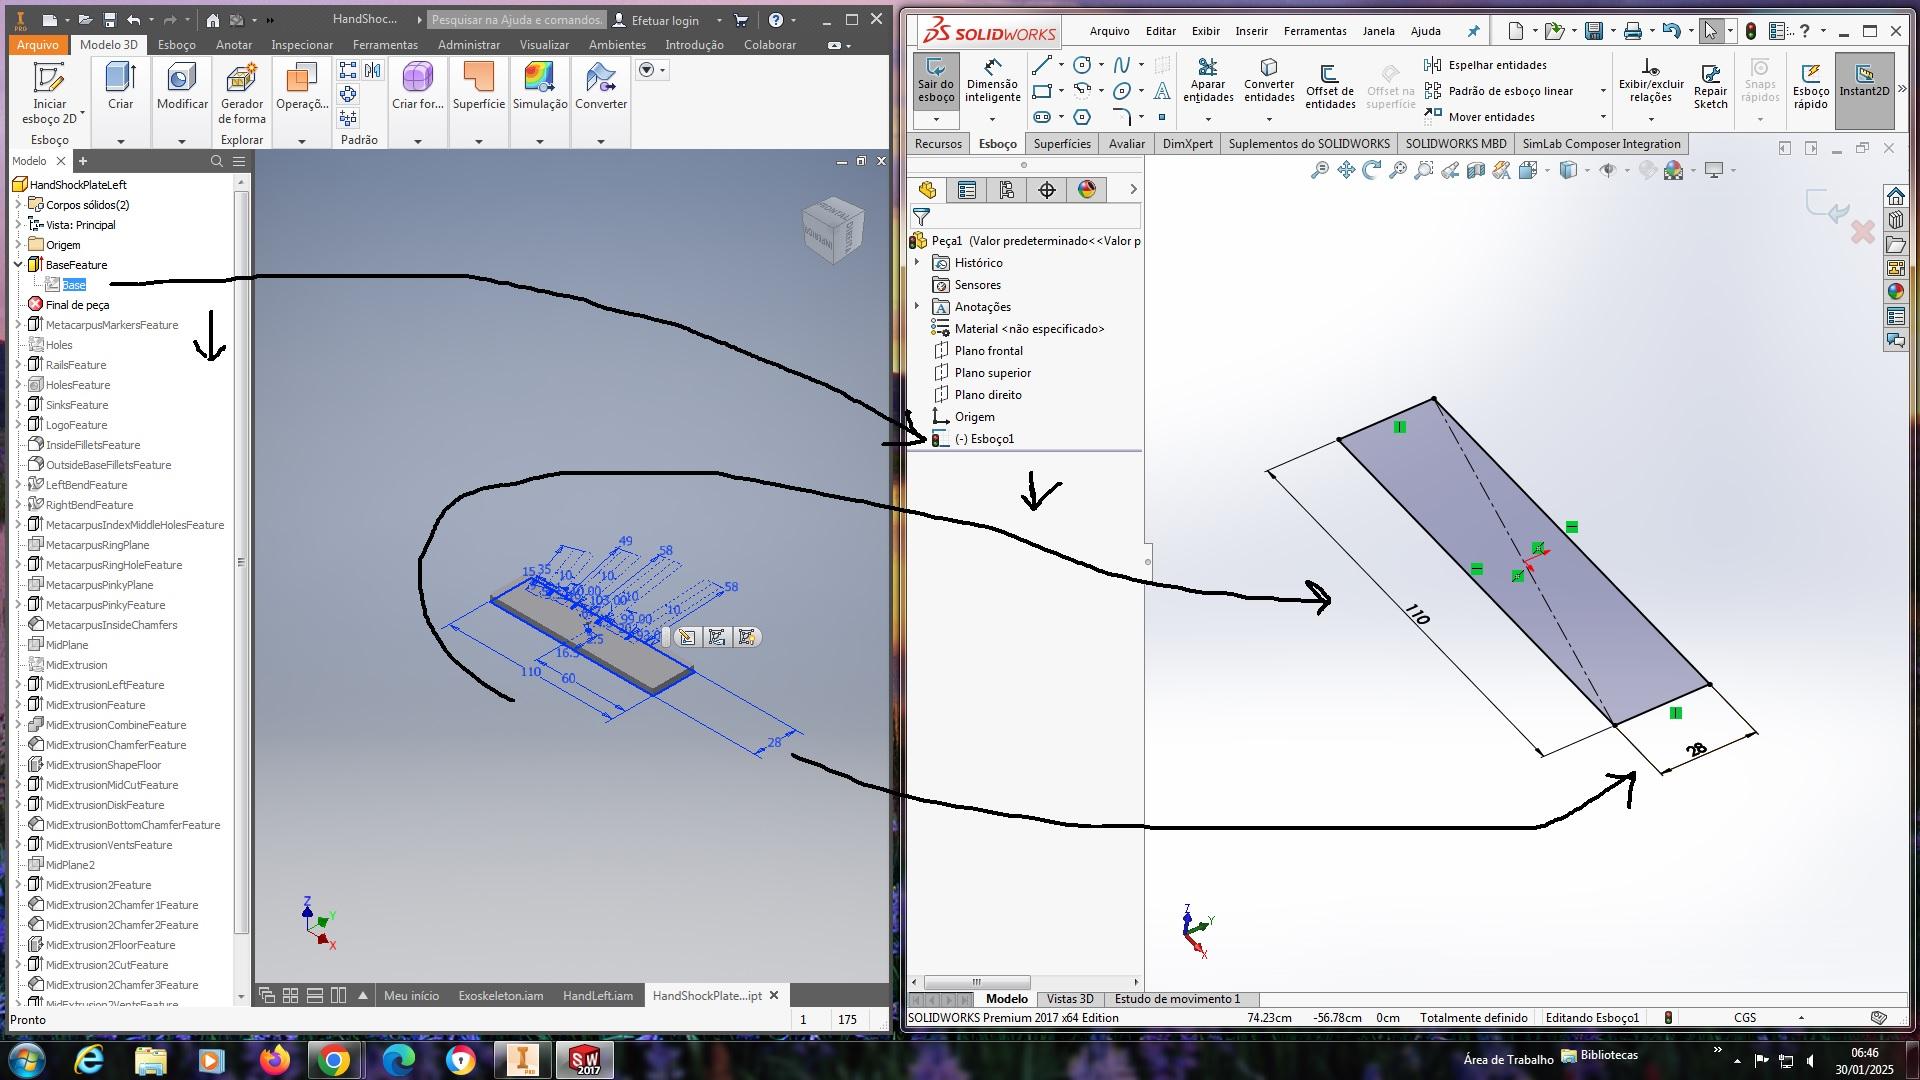Collapse the BaseFeature tree node
The width and height of the screenshot is (1920, 1080).
[18, 265]
